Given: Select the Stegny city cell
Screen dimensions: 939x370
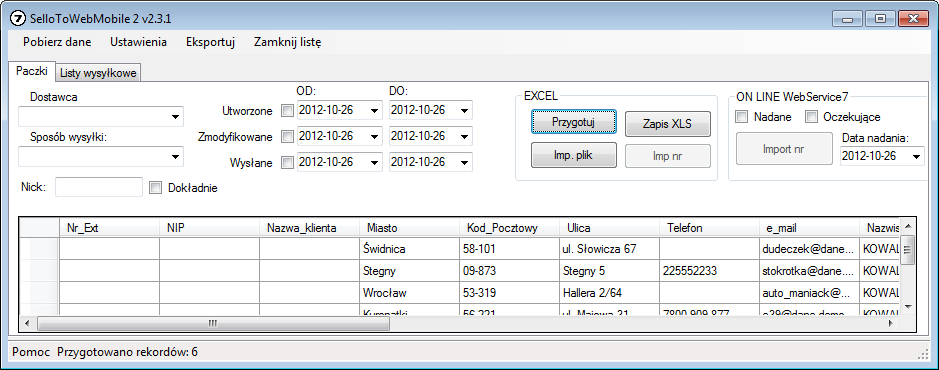Looking at the screenshot, I should pos(409,271).
